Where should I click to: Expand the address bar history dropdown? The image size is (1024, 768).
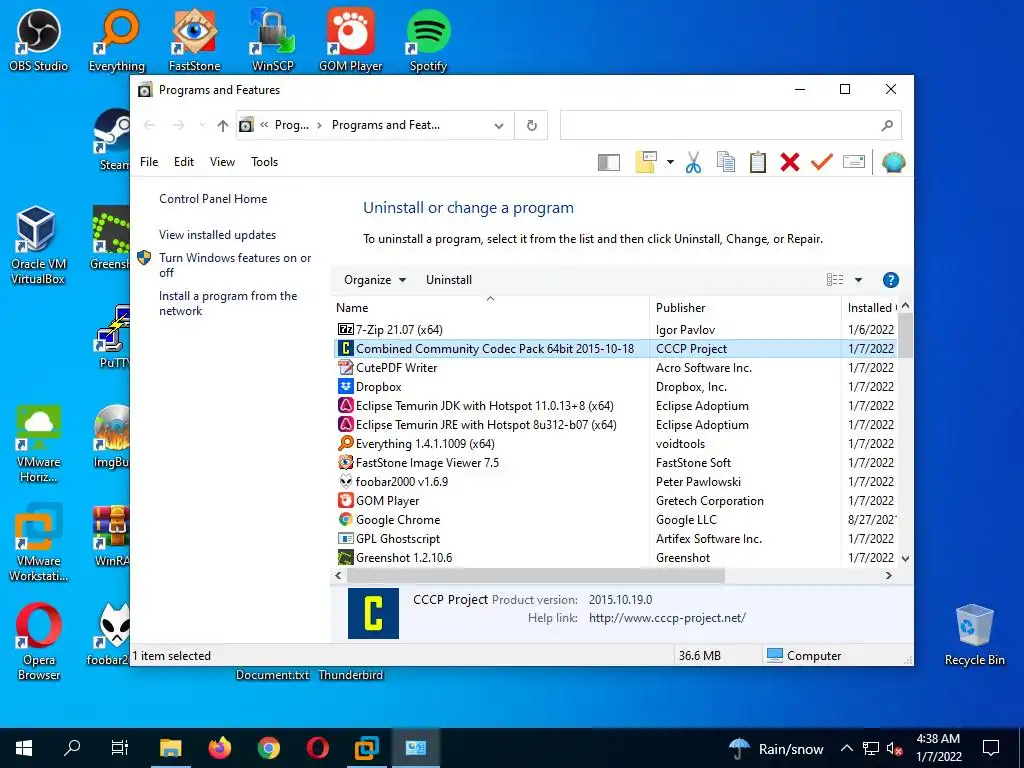(x=499, y=125)
